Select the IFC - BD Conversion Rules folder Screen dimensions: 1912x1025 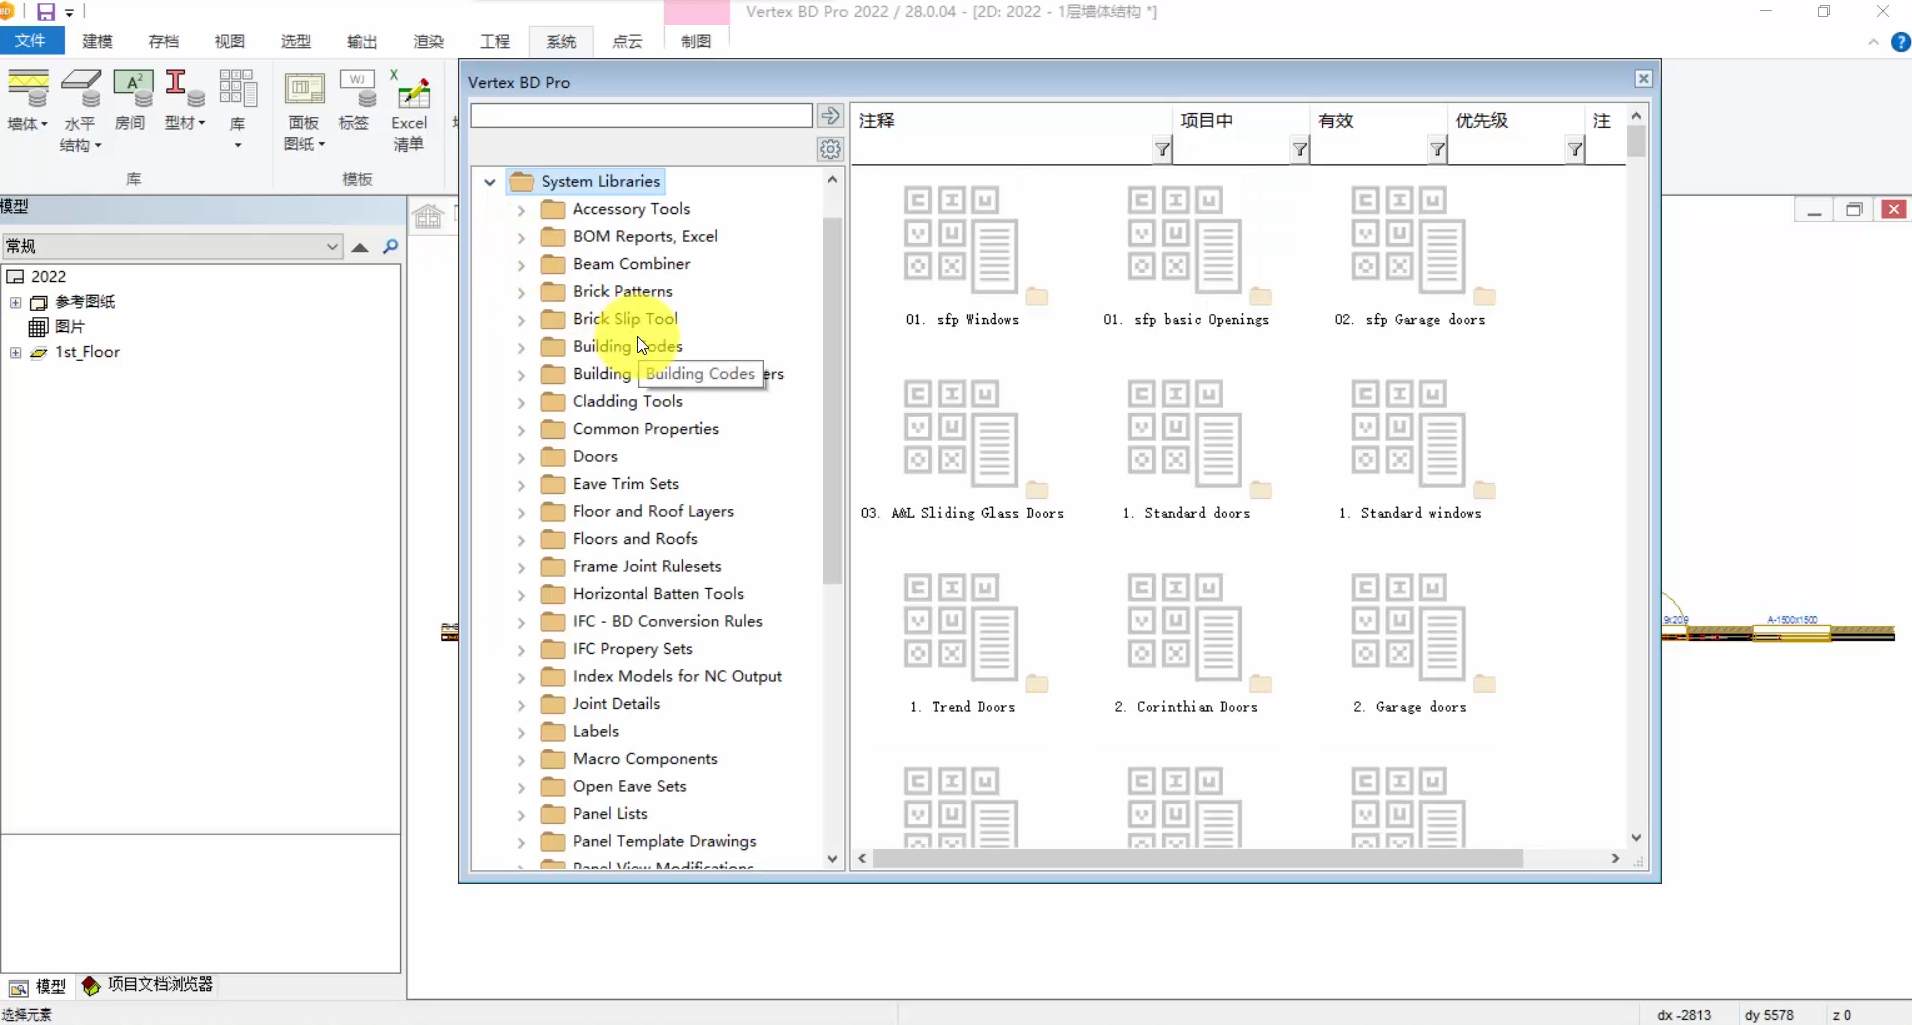pyautogui.click(x=667, y=622)
